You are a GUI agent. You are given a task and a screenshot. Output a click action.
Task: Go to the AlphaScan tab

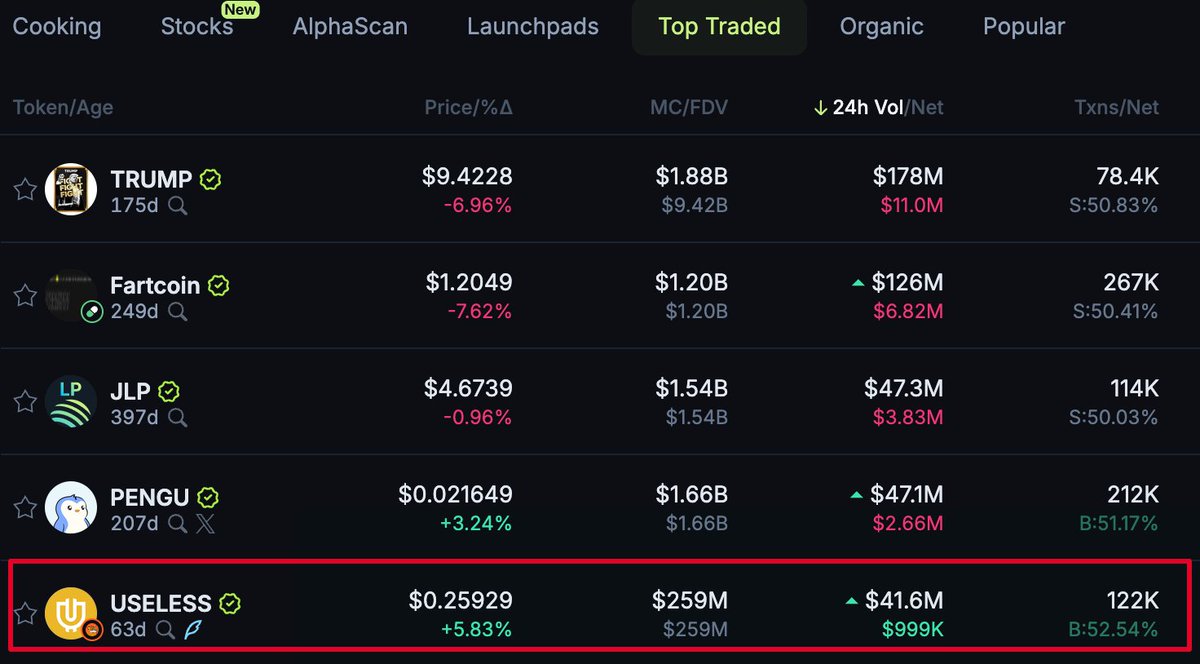pyautogui.click(x=350, y=26)
